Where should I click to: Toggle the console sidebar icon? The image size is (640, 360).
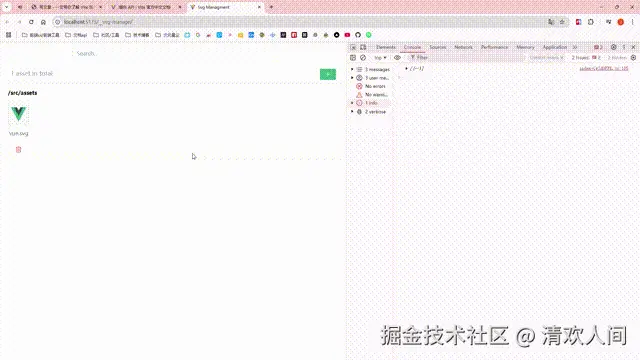click(x=353, y=58)
